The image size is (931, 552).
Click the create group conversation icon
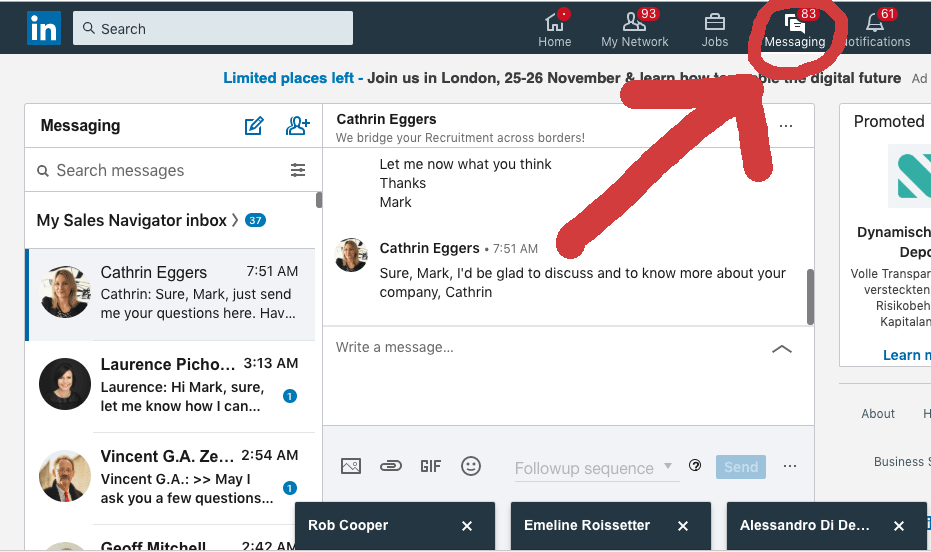(x=297, y=126)
